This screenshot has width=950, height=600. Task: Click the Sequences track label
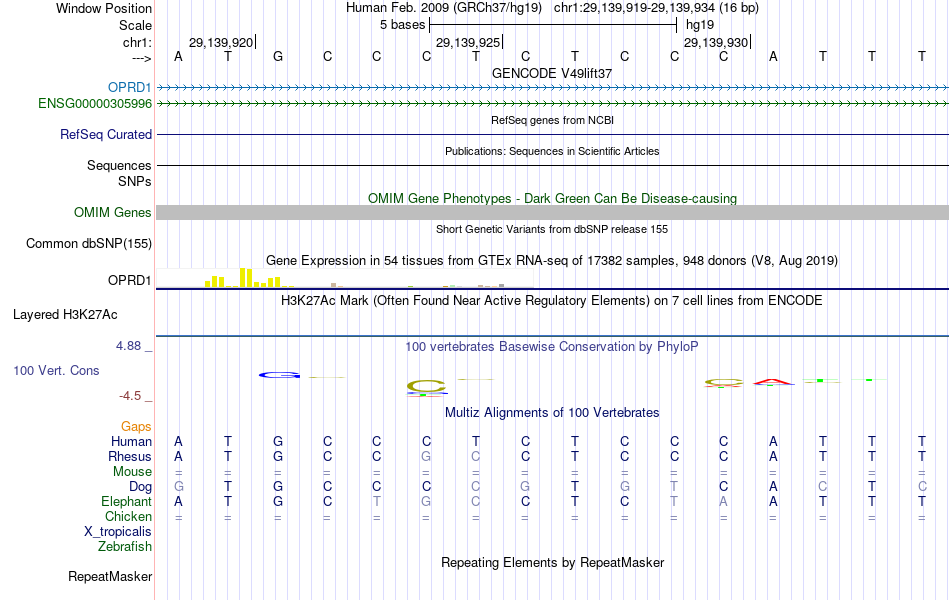pos(119,165)
